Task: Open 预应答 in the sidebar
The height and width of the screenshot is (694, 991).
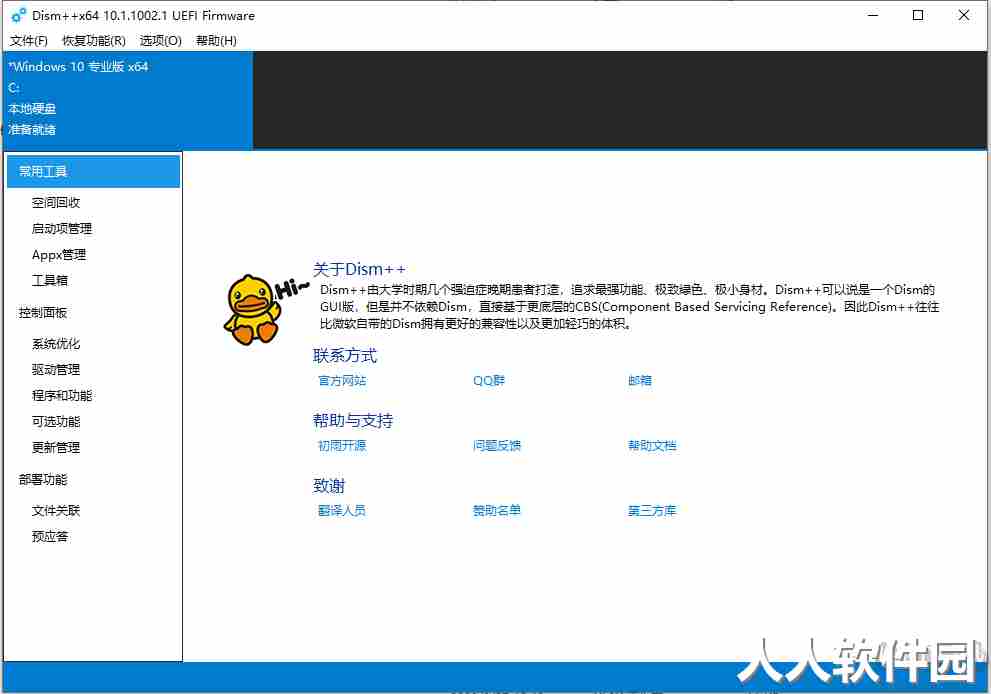Action: point(50,537)
